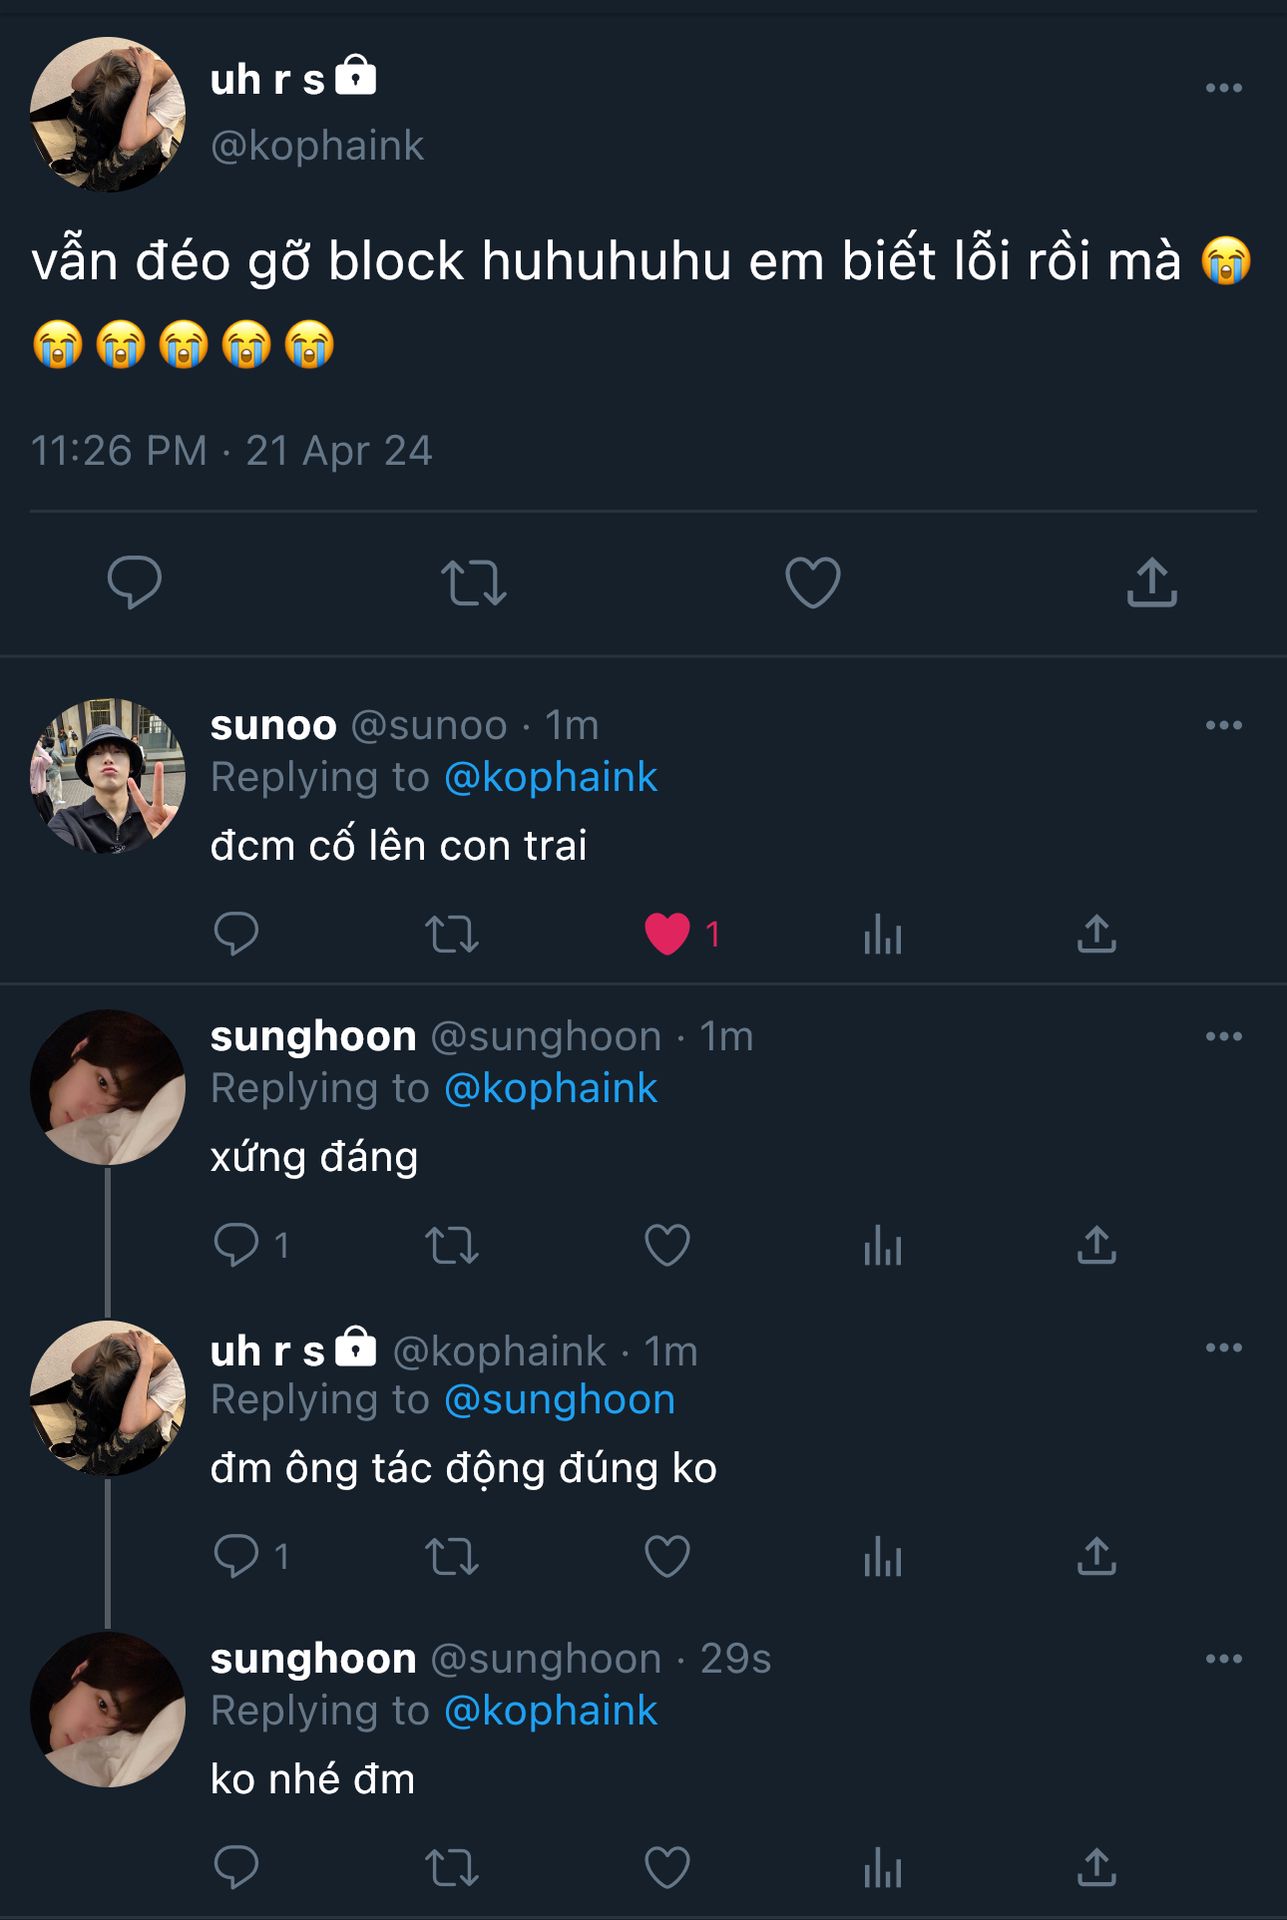Viewport: 1287px width, 1920px height.
Task: Share the main tweet by kophaink
Action: coord(1152,582)
